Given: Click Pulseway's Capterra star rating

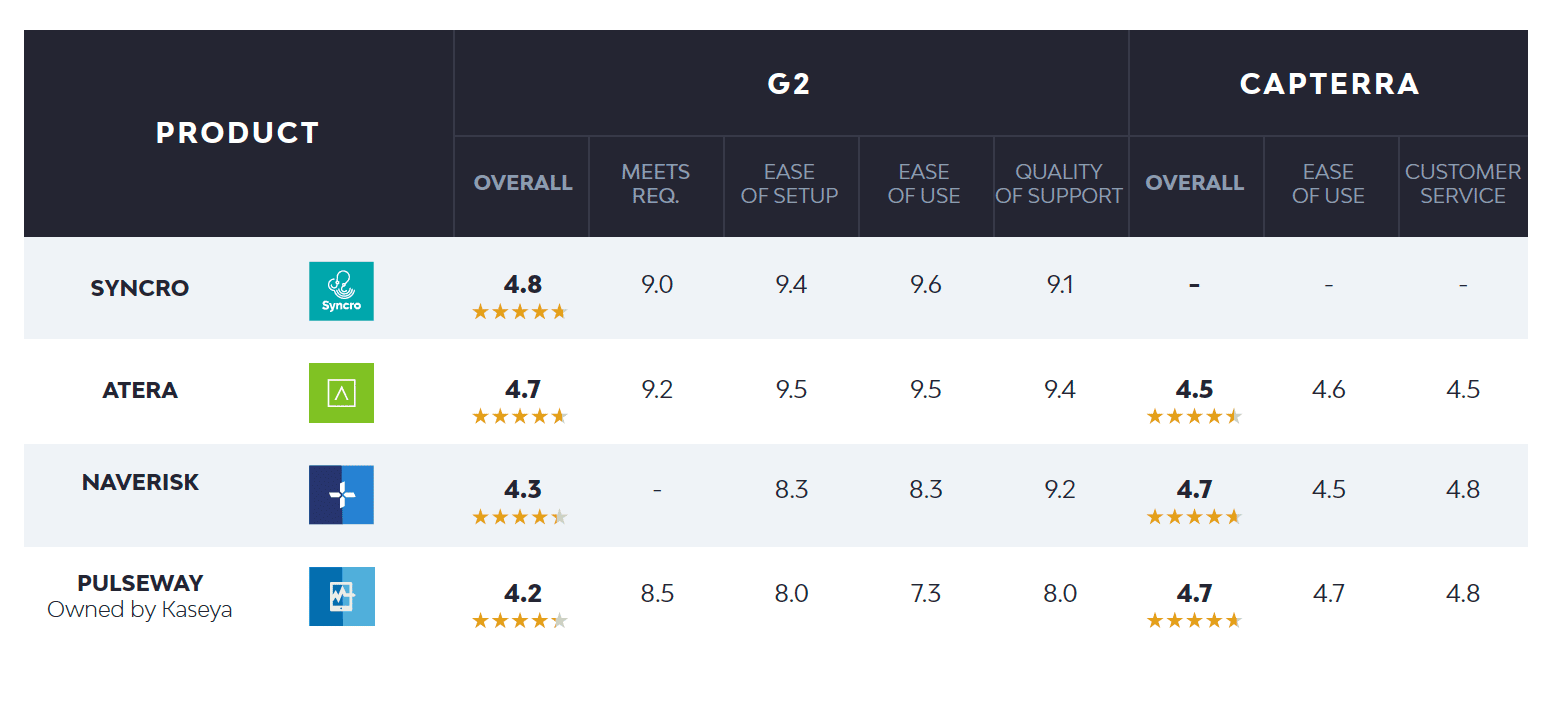Looking at the screenshot, I should click(1194, 621).
